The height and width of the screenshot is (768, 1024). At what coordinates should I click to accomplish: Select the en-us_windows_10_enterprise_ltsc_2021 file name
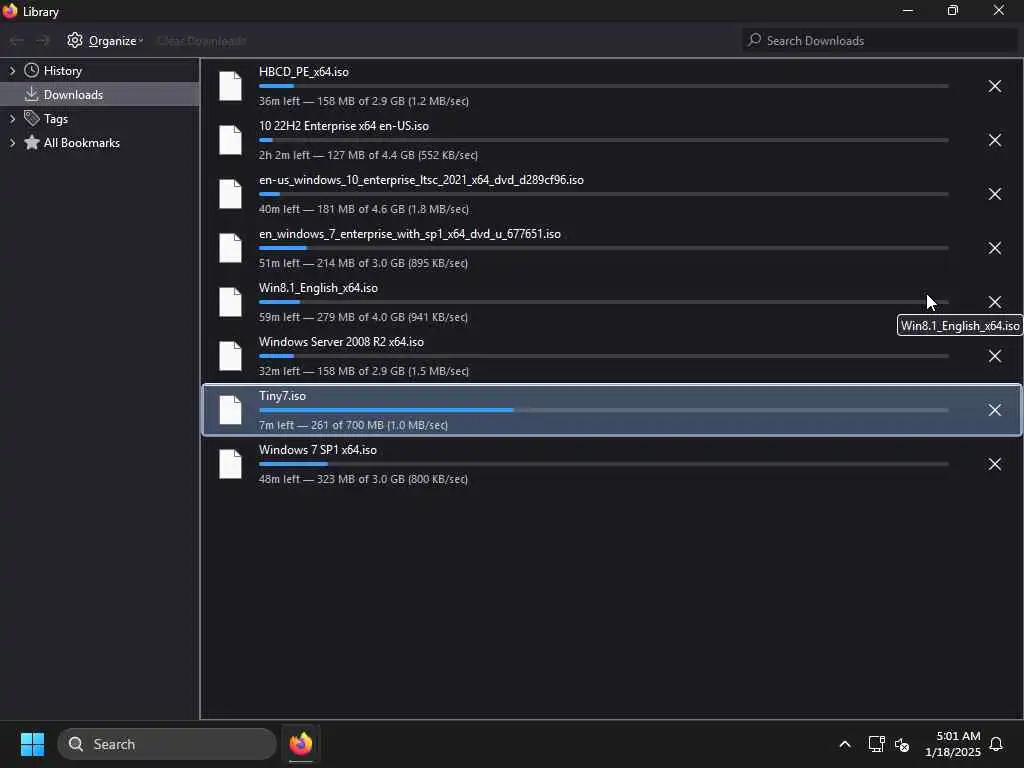click(x=421, y=180)
